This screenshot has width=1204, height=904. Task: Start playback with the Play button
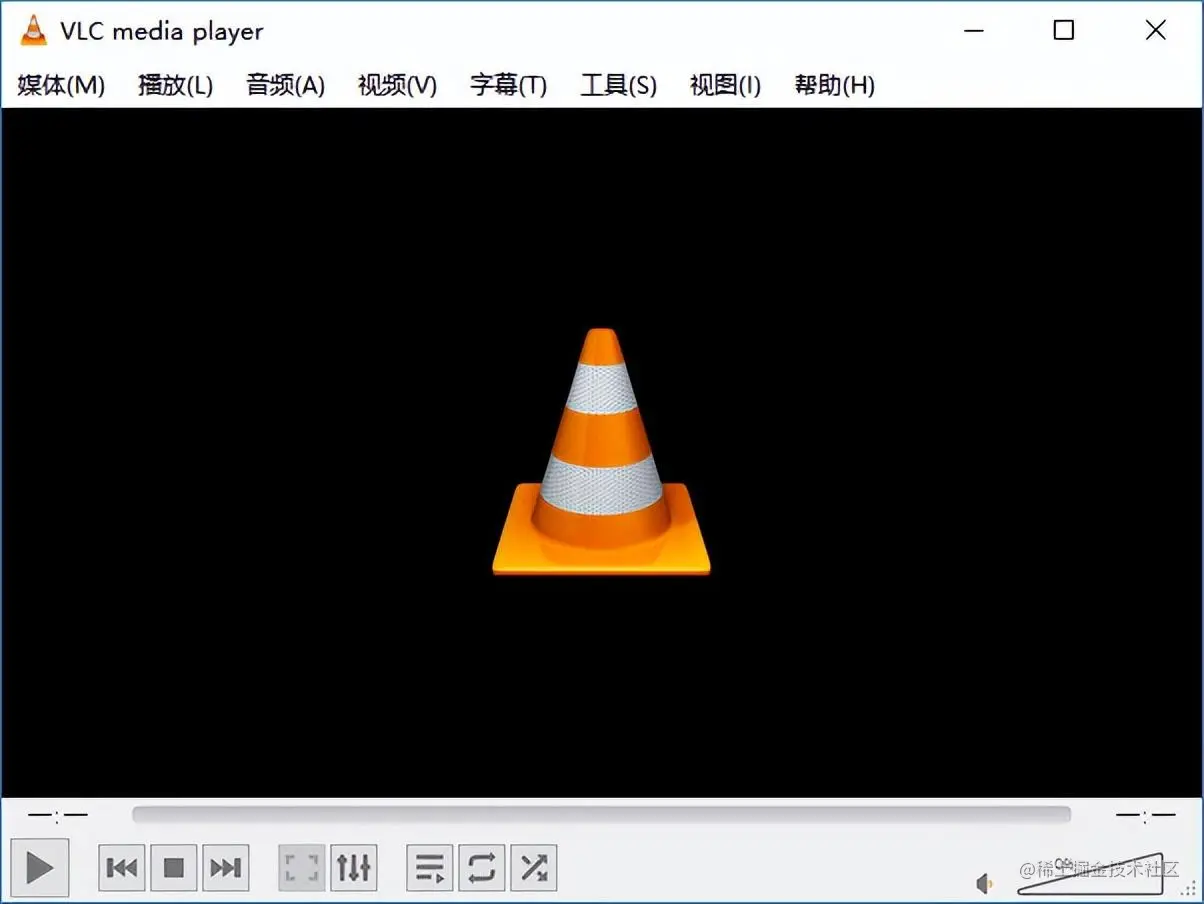(40, 867)
